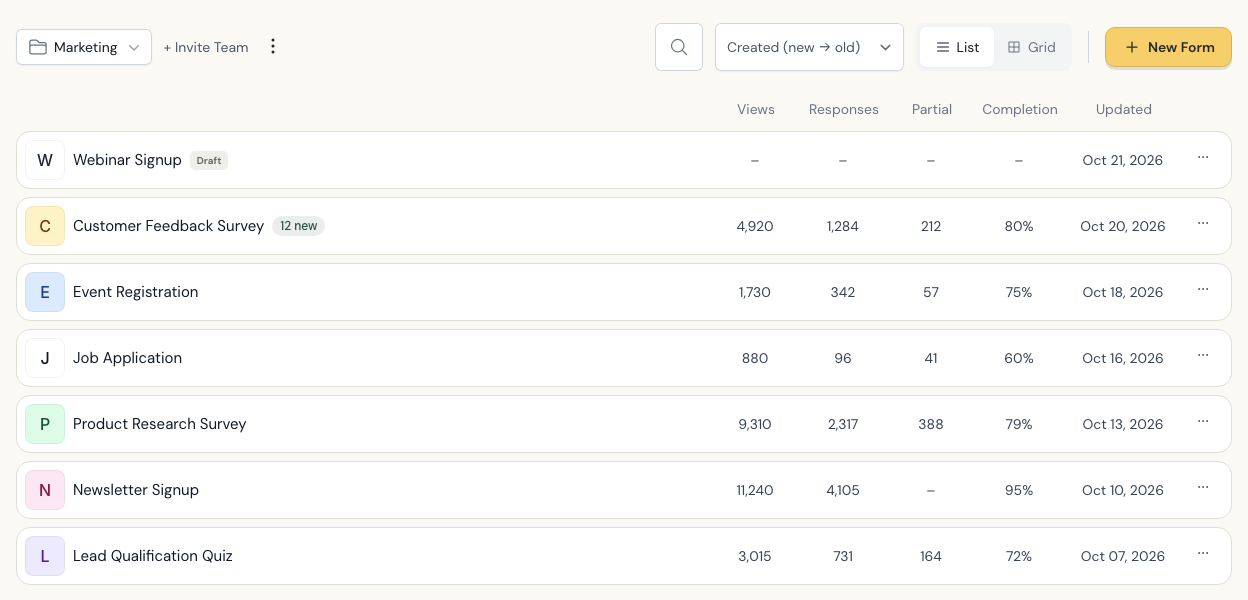Click the 1,730 views value
The height and width of the screenshot is (600, 1248).
coord(755,292)
